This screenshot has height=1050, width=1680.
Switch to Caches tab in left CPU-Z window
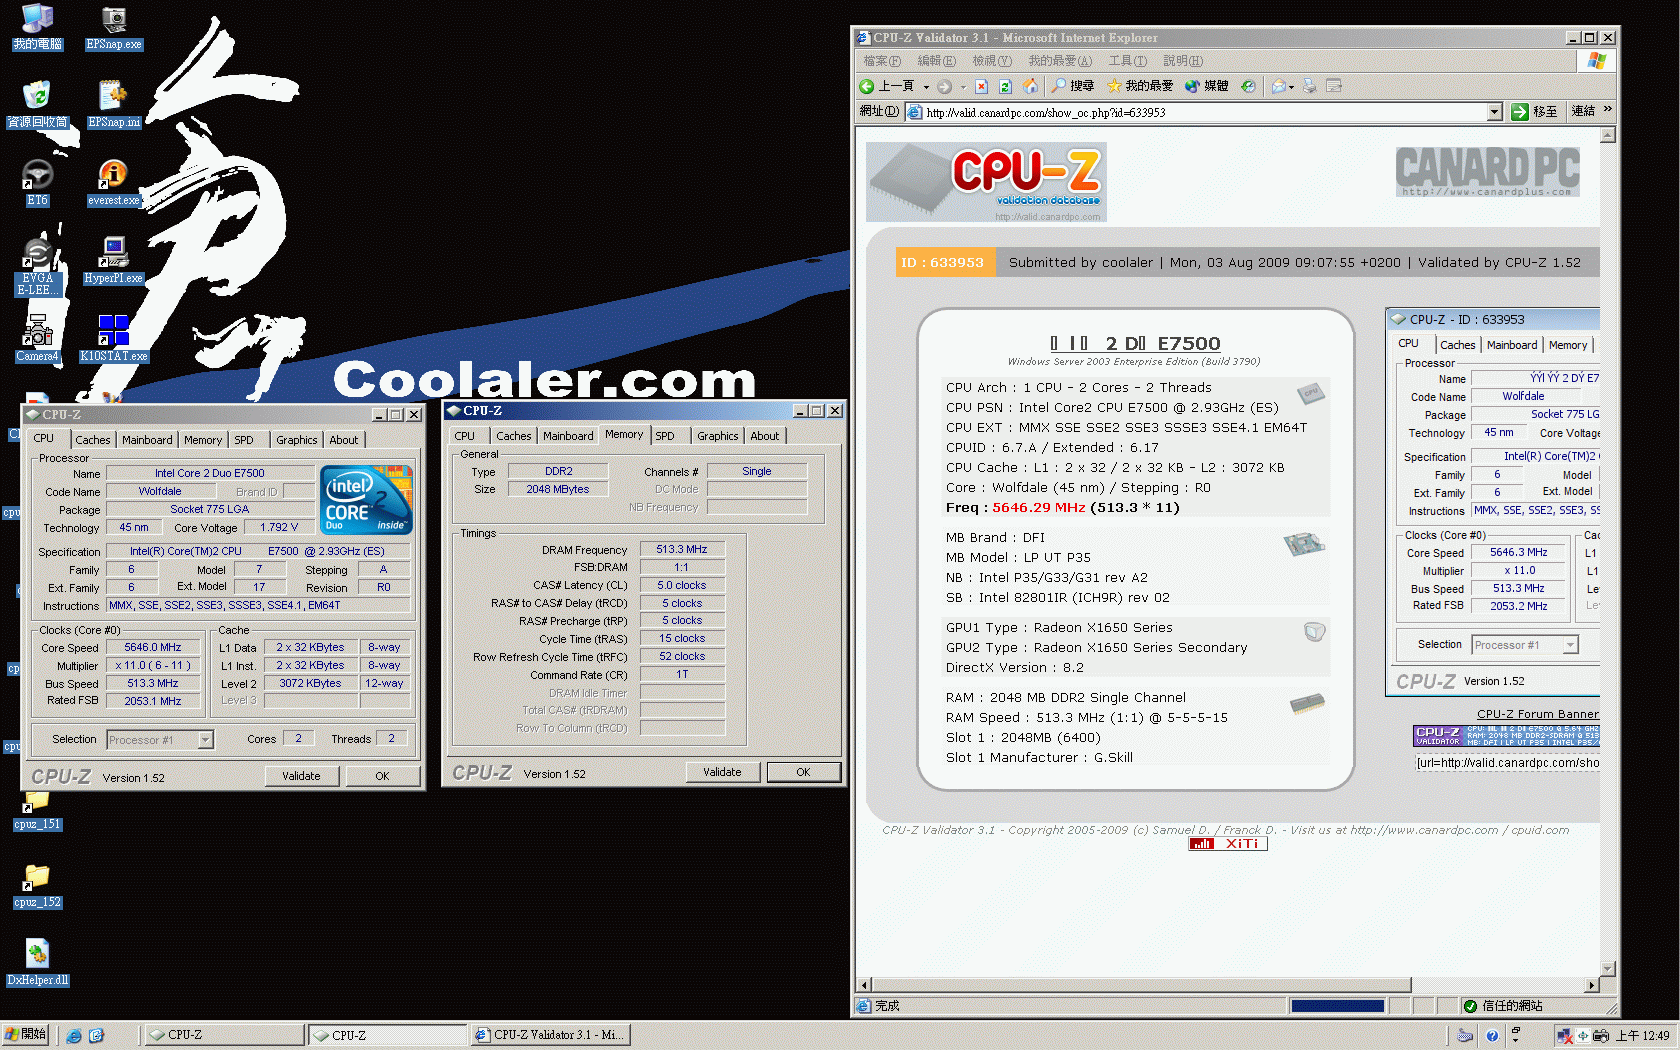coord(93,440)
